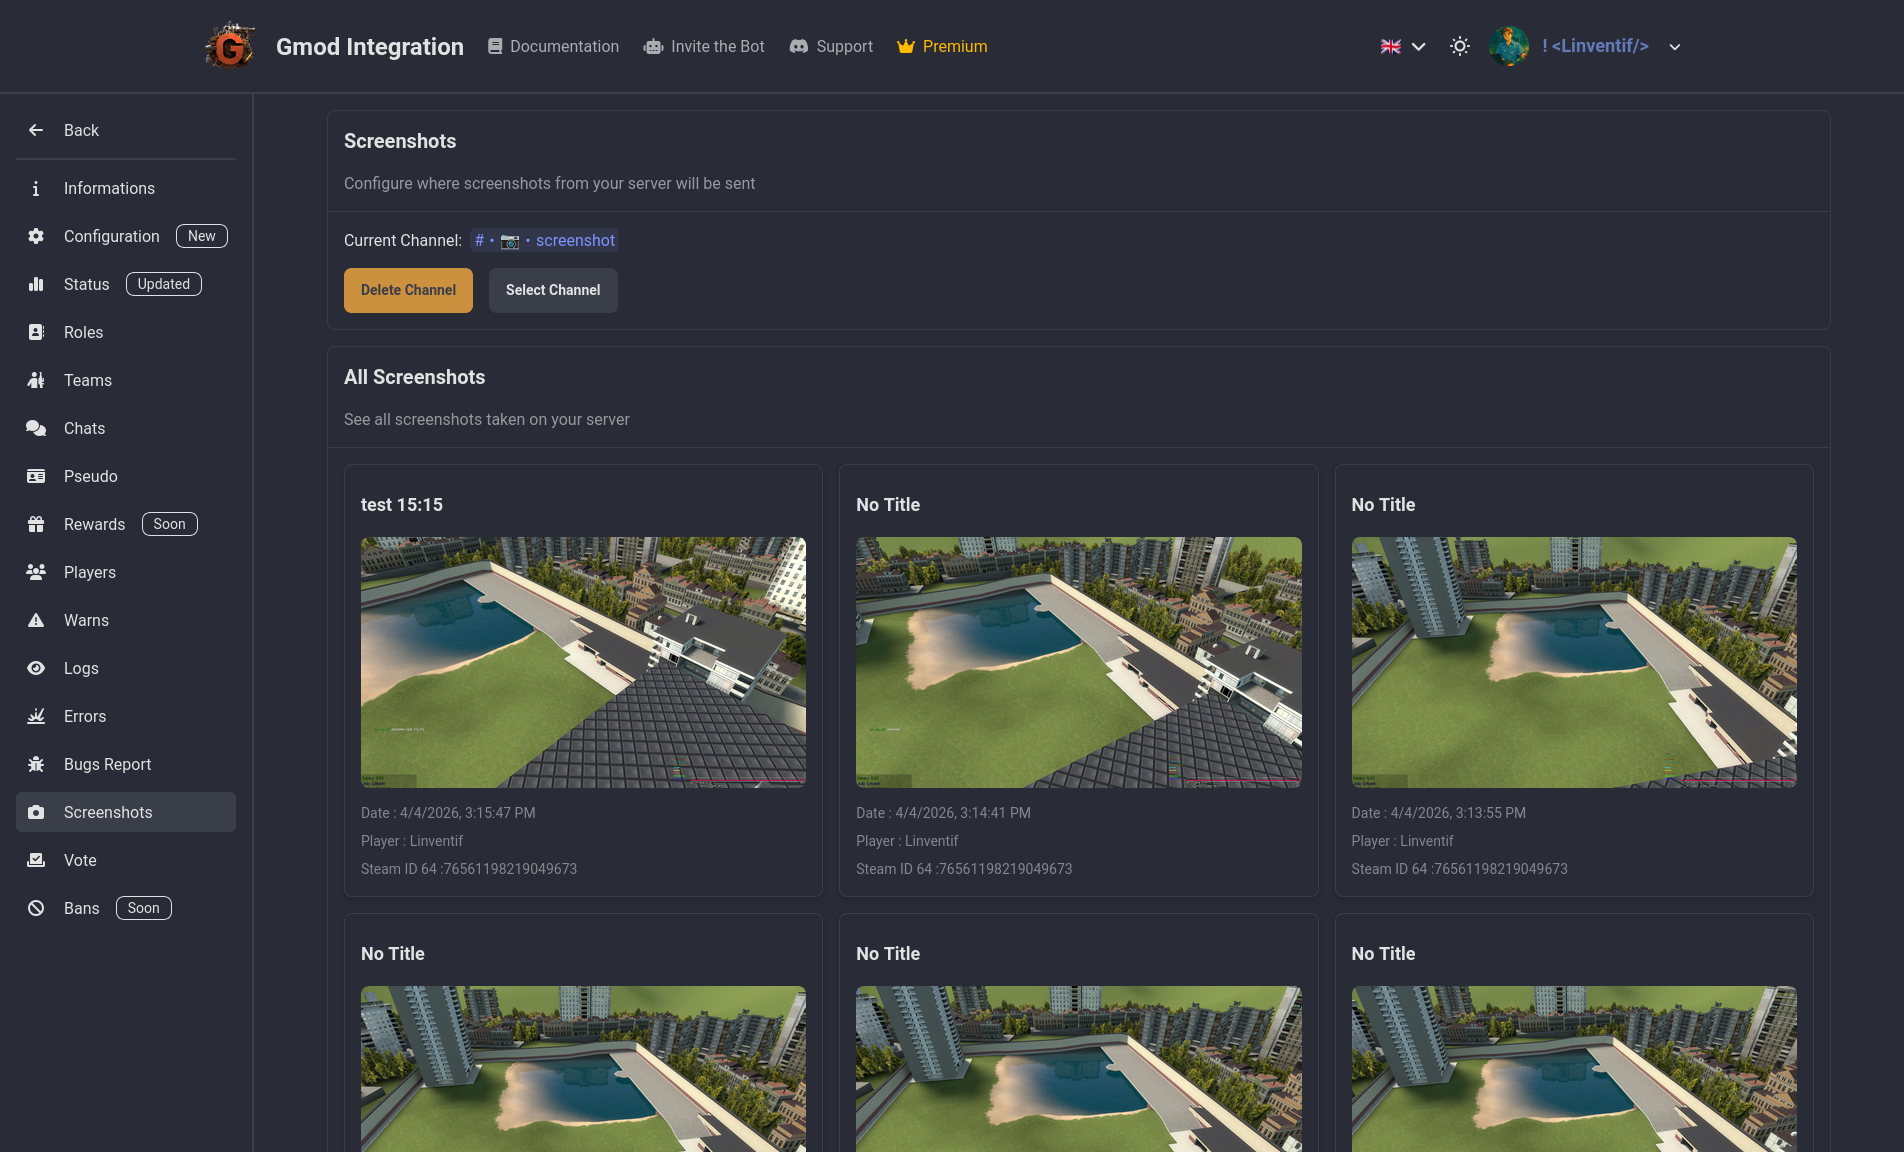Click the Gmod Integration logo icon

(x=229, y=46)
